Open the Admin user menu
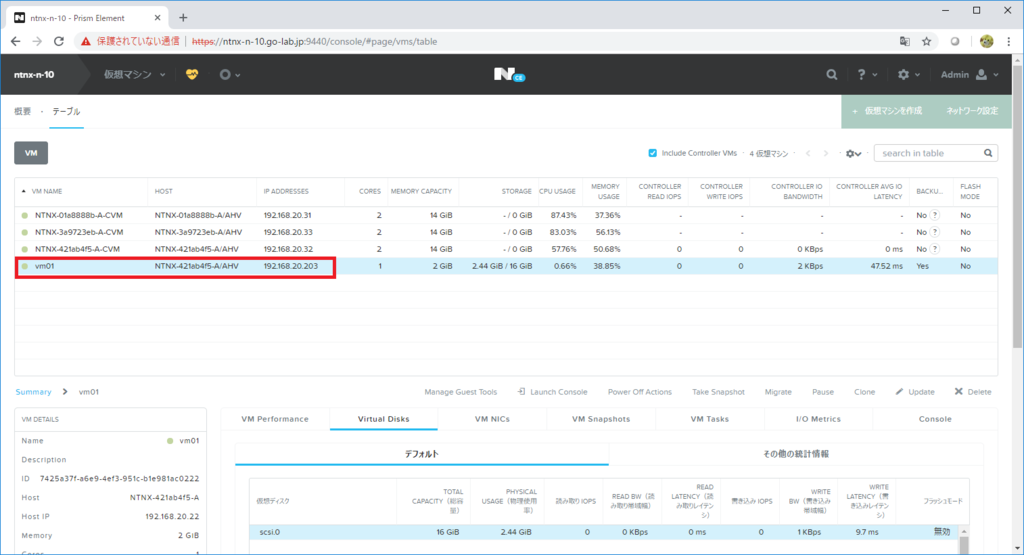1024x555 pixels. tap(969, 74)
